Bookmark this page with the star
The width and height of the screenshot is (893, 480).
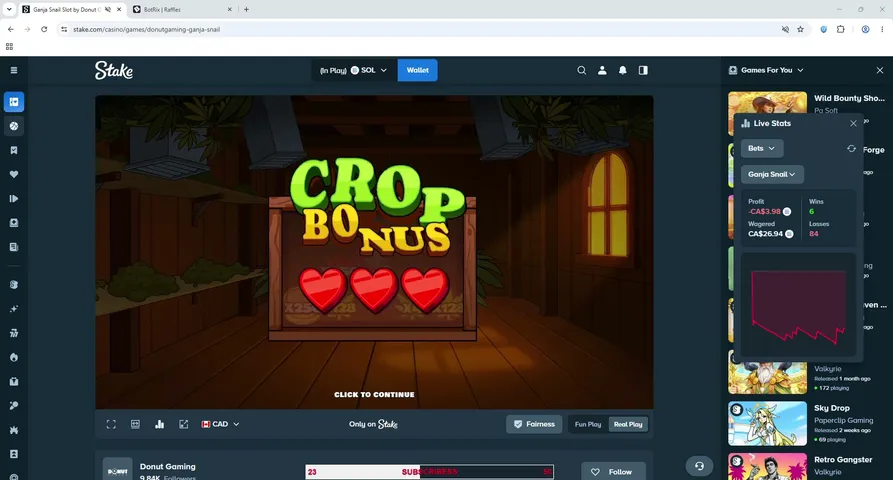(x=800, y=29)
